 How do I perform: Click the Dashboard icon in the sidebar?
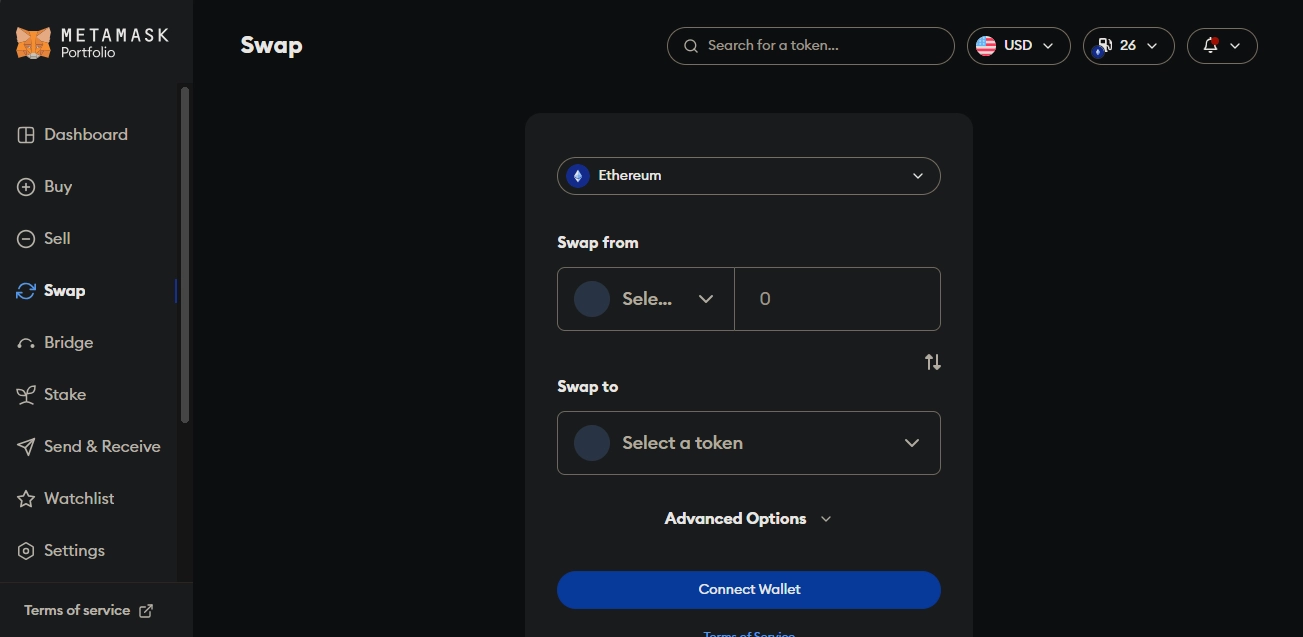pyautogui.click(x=26, y=135)
